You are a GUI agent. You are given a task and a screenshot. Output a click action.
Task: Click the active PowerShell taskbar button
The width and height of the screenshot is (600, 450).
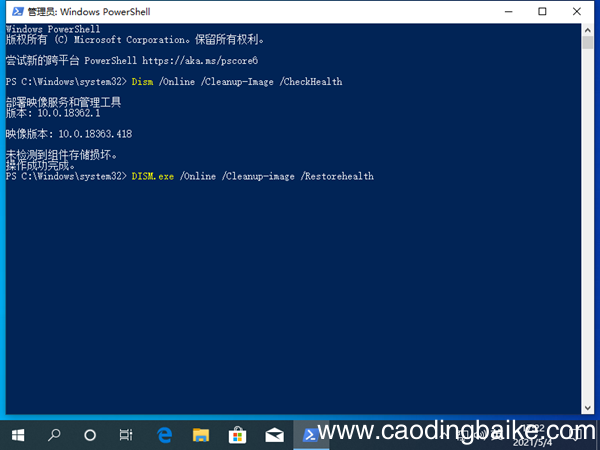311,434
